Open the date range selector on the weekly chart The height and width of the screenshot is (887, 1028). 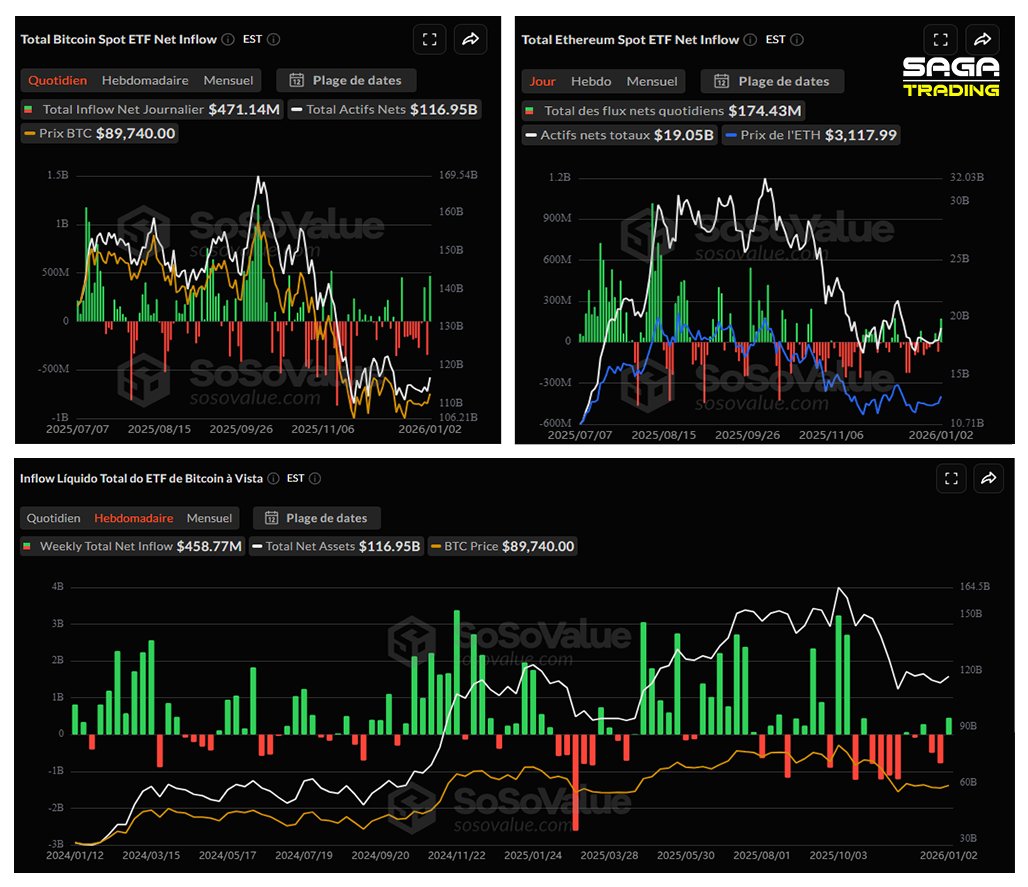click(x=316, y=518)
